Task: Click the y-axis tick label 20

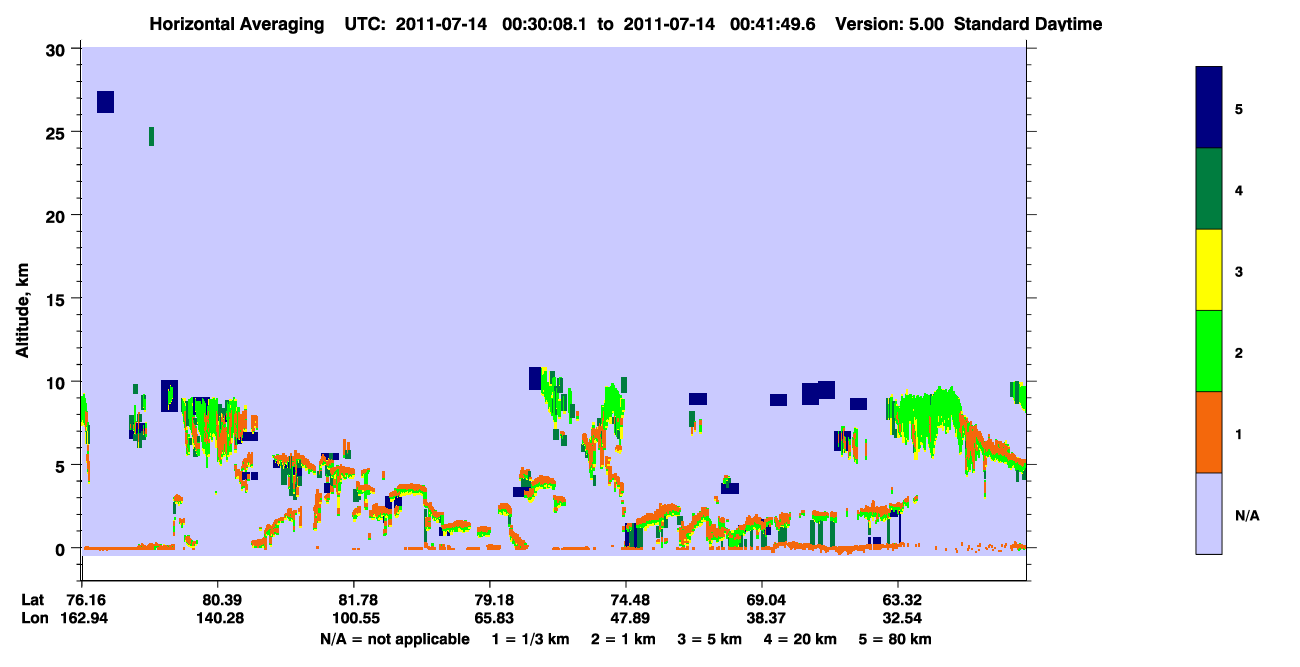Action: coord(57,216)
